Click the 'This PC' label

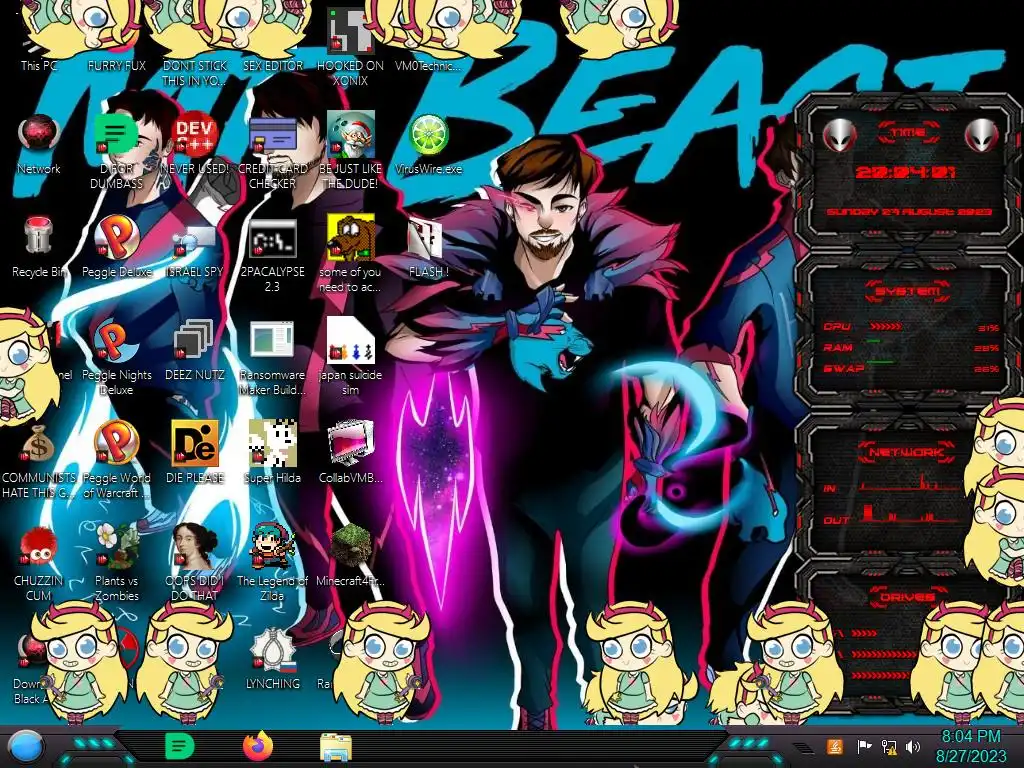tap(39, 65)
